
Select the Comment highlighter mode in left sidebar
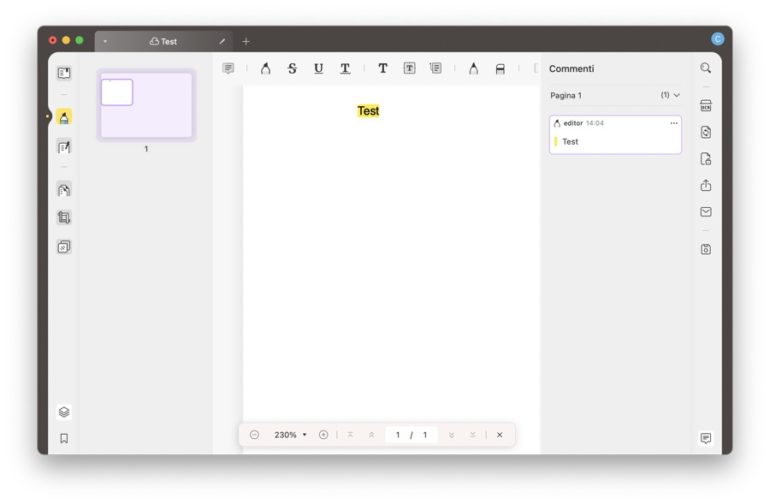click(64, 117)
